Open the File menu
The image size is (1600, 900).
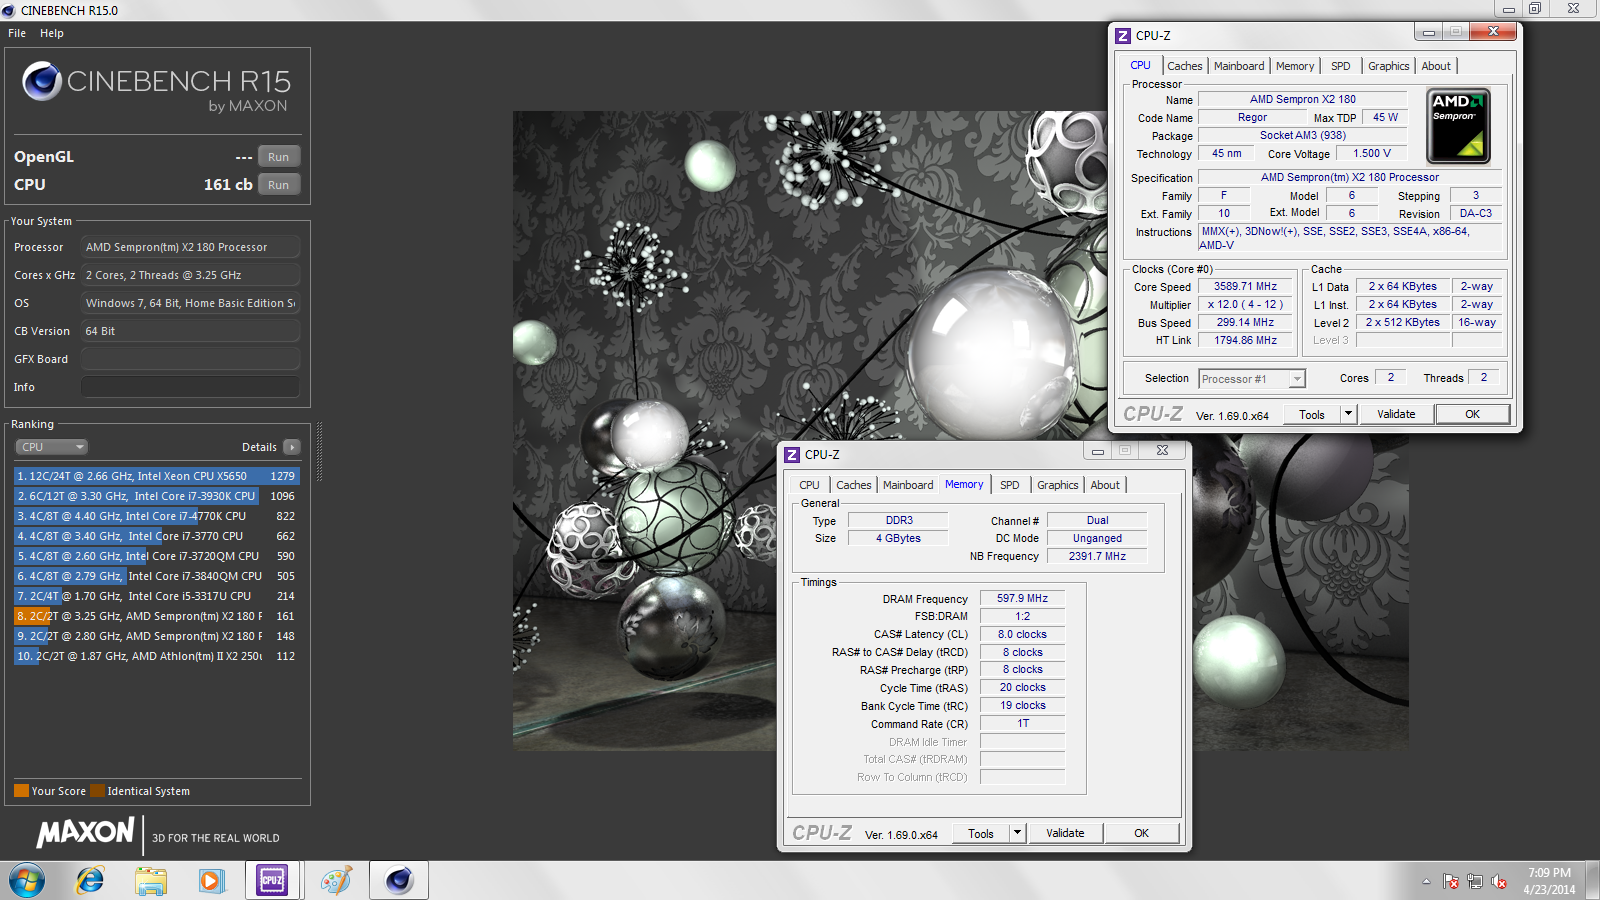(17, 33)
